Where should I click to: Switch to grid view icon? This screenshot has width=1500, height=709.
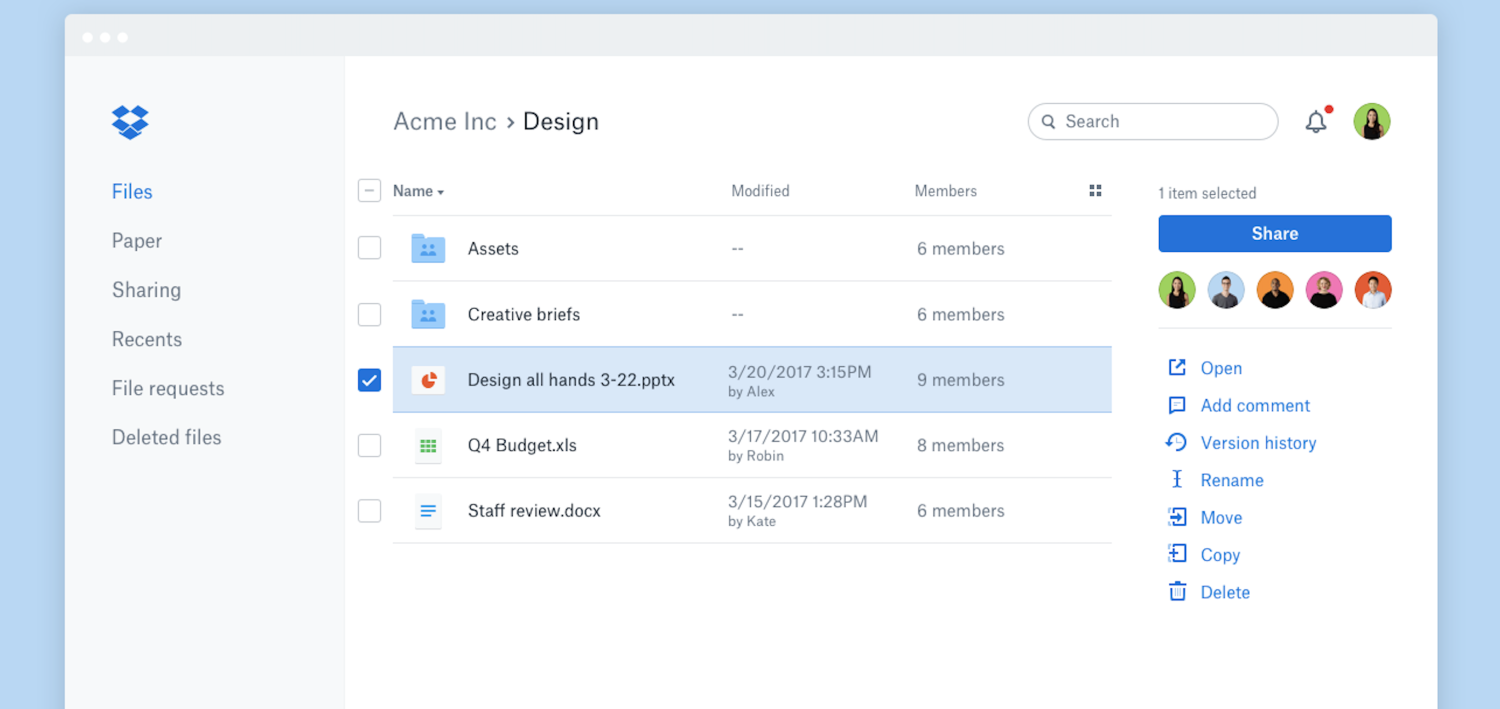(1095, 191)
